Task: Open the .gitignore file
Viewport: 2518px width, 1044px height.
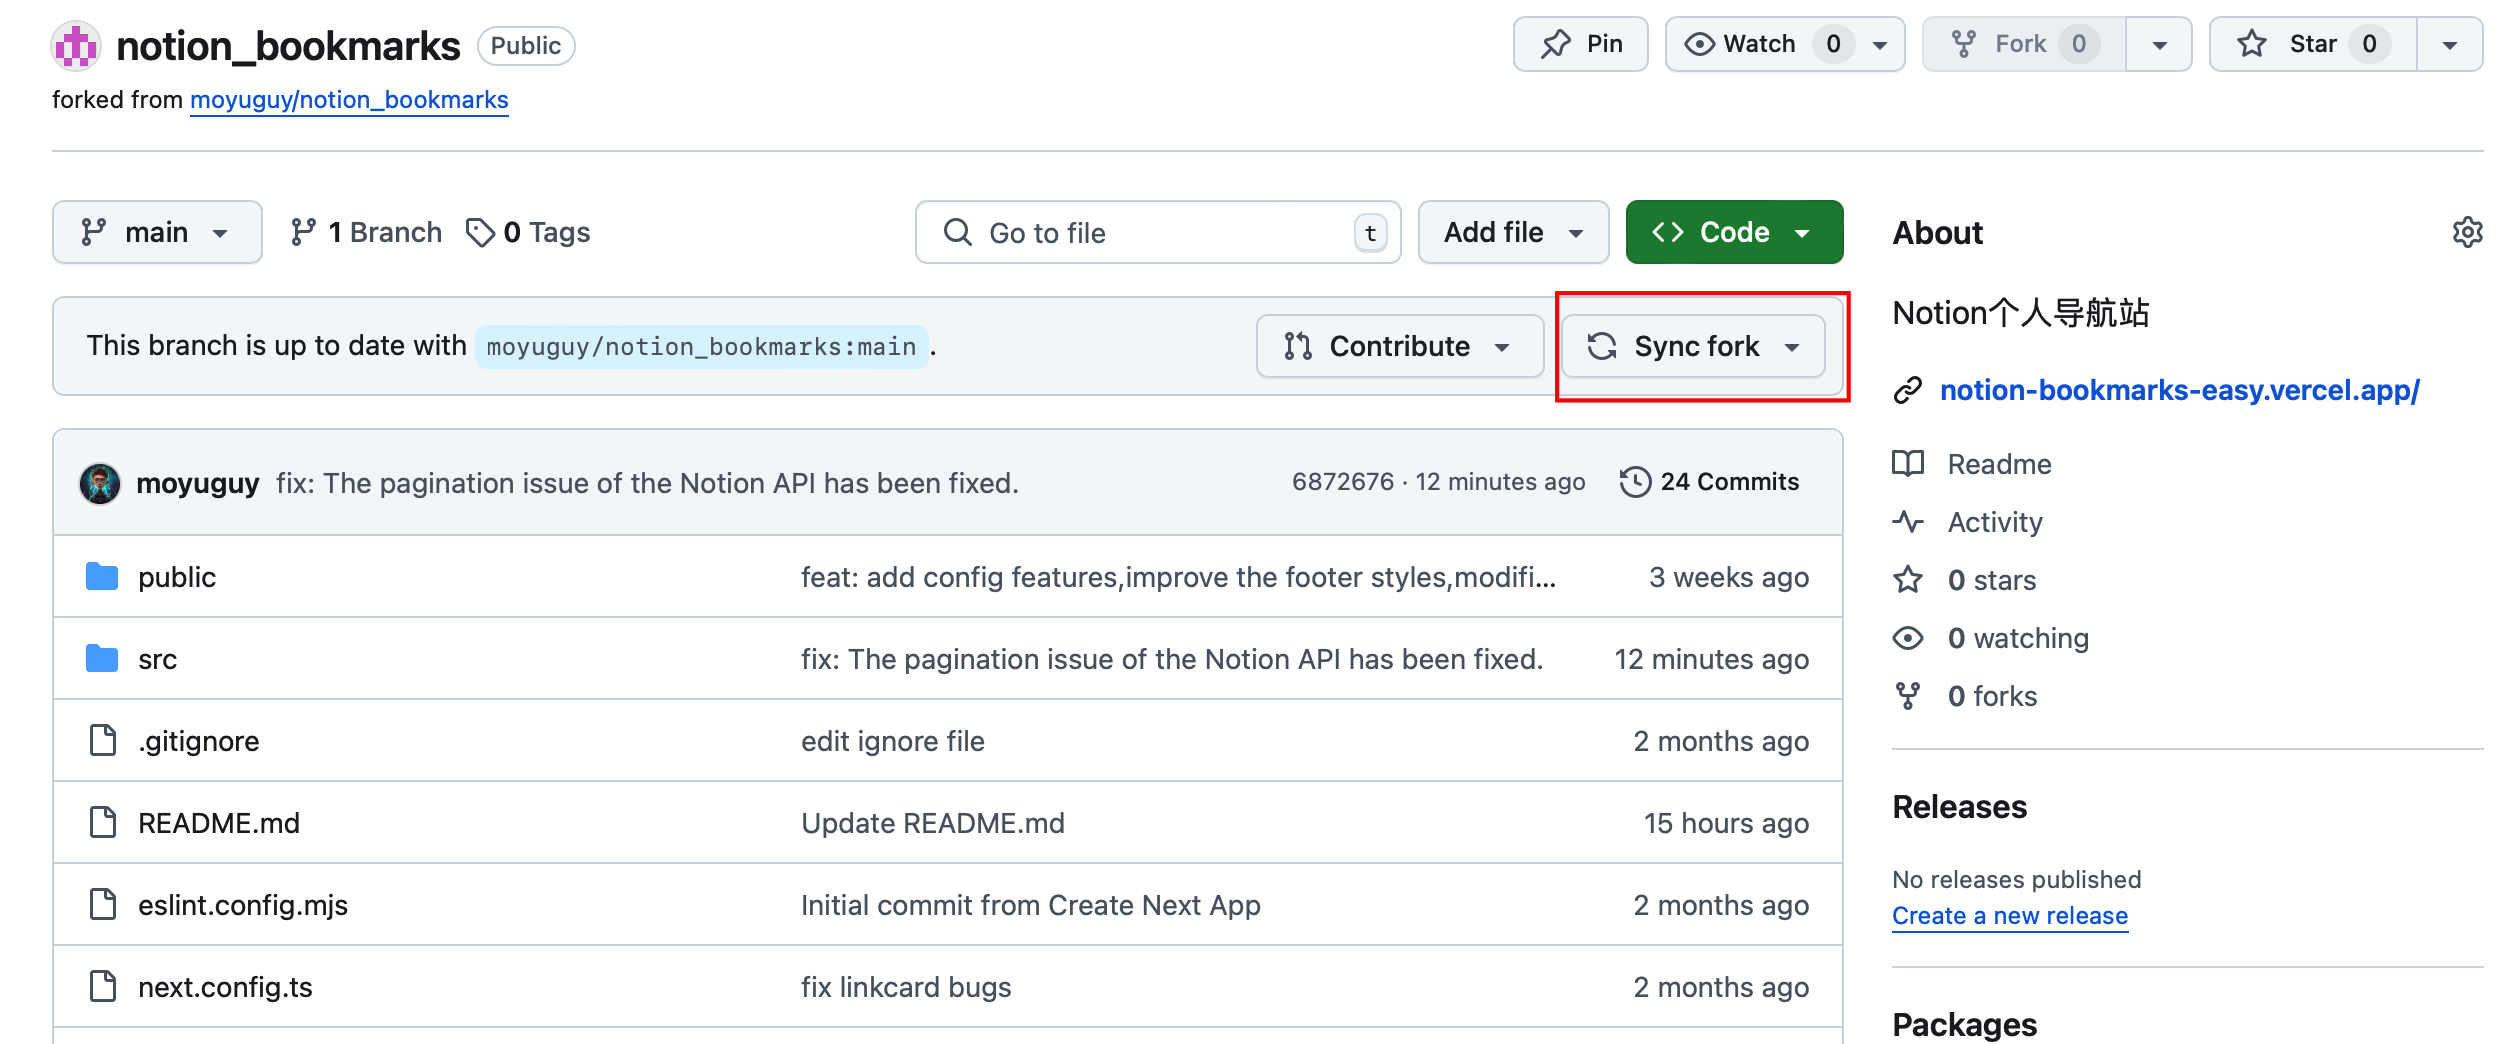Action: click(198, 741)
